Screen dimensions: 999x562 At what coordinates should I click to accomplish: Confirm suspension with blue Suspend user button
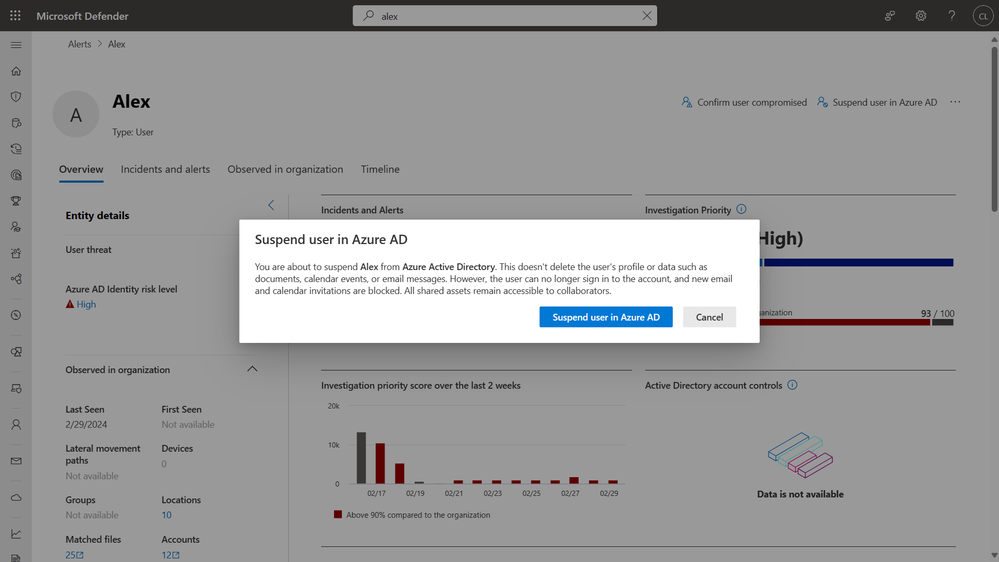tap(606, 317)
